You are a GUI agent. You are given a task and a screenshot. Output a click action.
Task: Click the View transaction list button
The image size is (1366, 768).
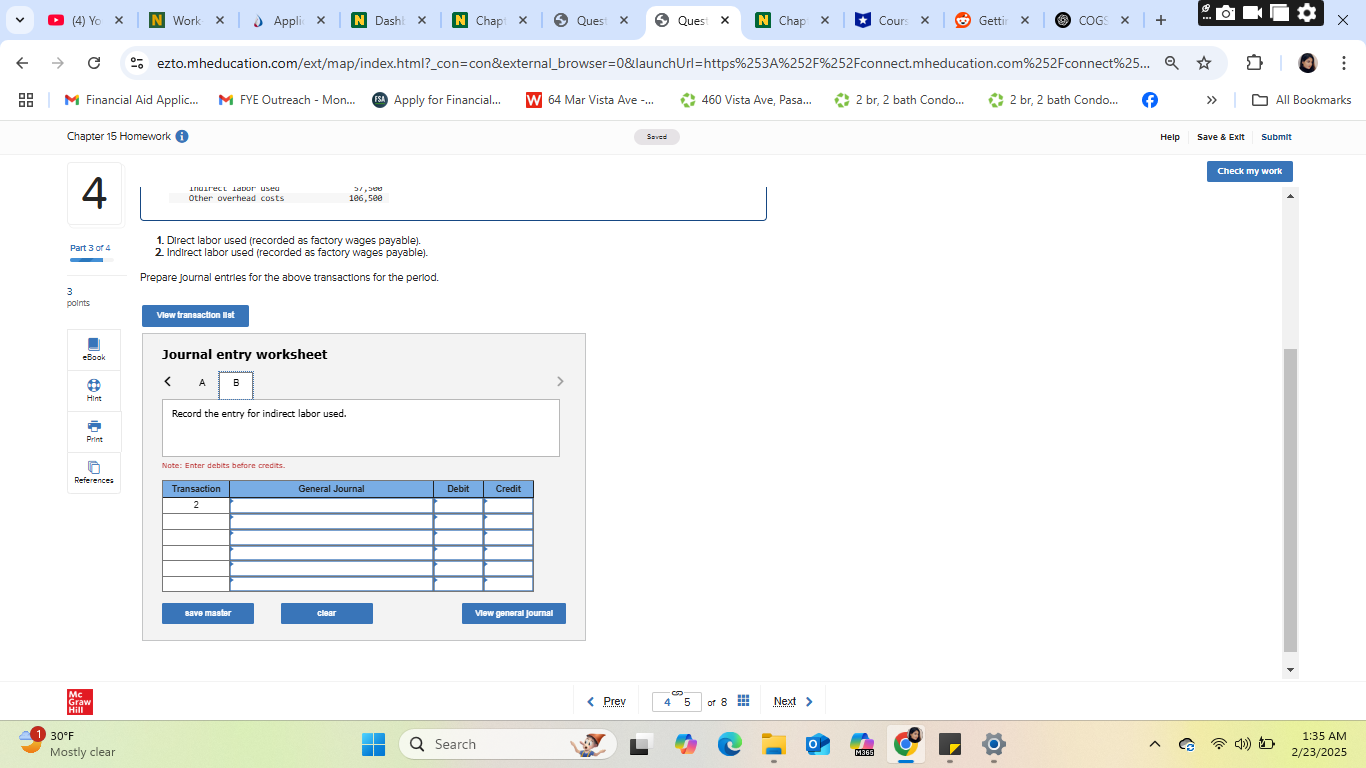click(x=195, y=315)
